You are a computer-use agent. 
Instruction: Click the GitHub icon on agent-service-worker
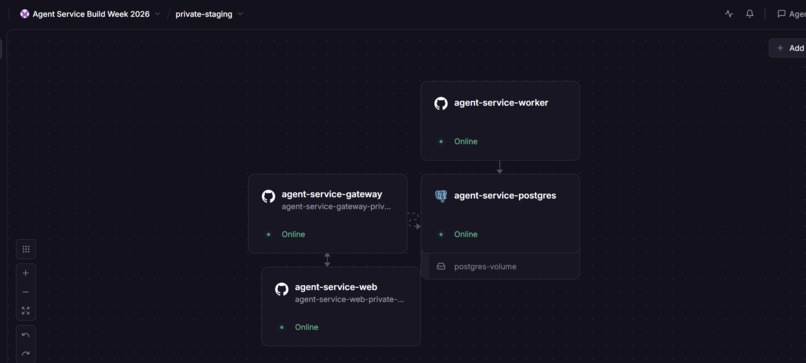point(441,103)
